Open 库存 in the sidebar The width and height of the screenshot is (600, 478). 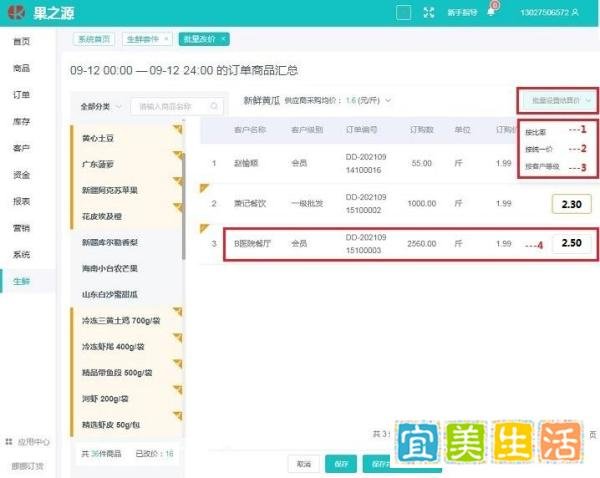(21, 121)
